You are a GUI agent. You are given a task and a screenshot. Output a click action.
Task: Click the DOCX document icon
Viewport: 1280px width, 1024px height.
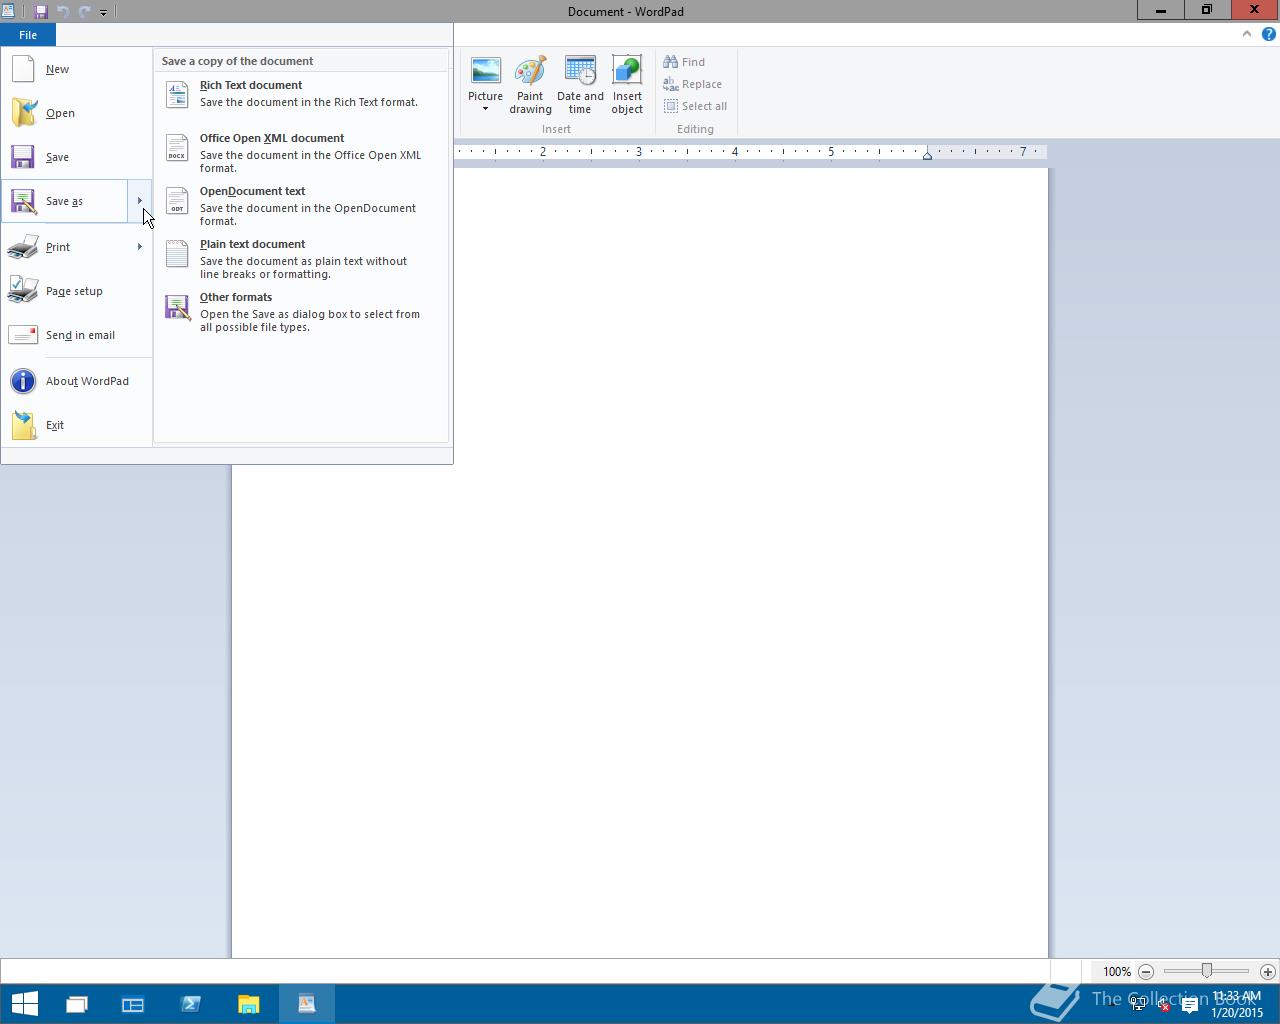pos(177,147)
